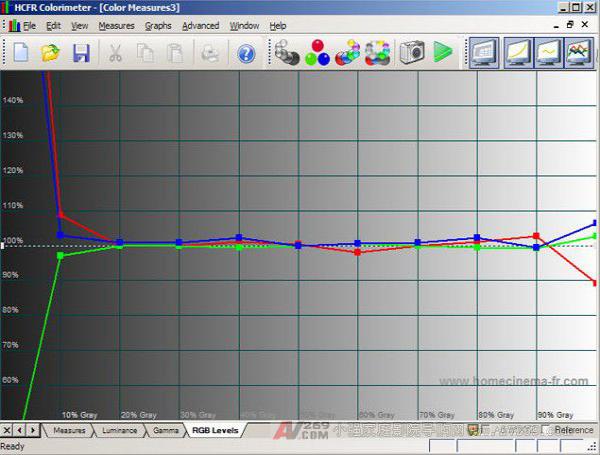600x455 pixels.
Task: Toggle the monitor view button in toolbar
Action: [x=484, y=52]
